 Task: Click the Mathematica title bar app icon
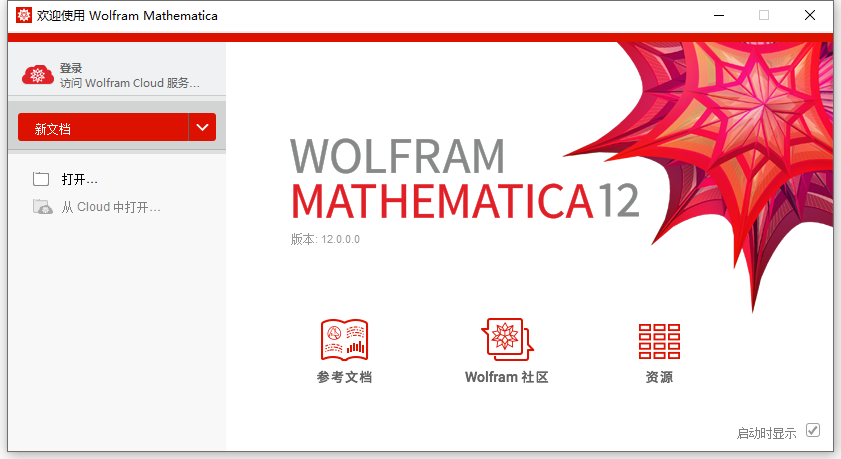pos(24,15)
